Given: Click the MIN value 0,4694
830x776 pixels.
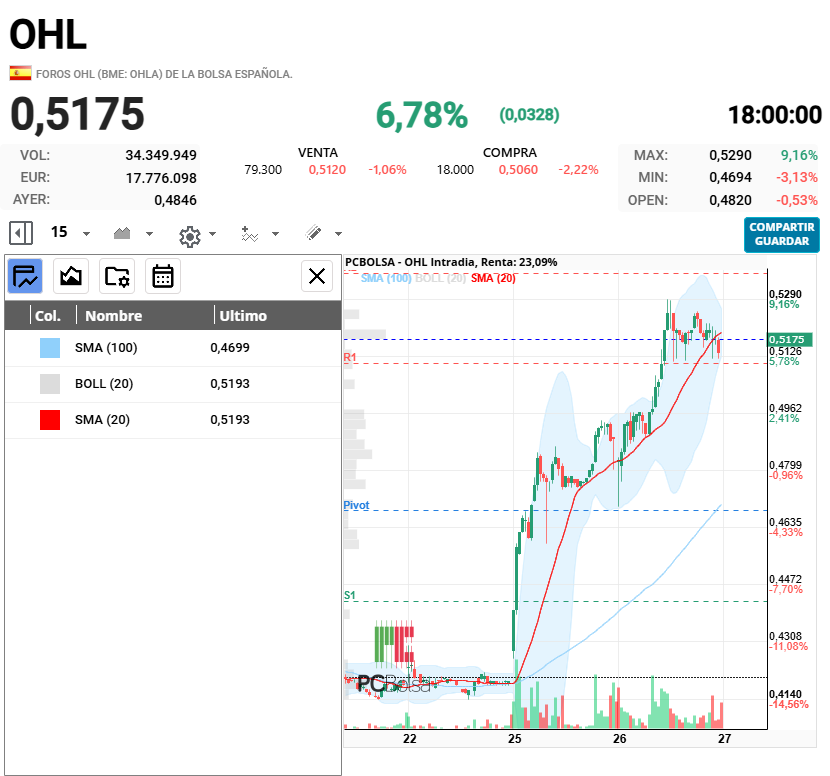Looking at the screenshot, I should 730,177.
